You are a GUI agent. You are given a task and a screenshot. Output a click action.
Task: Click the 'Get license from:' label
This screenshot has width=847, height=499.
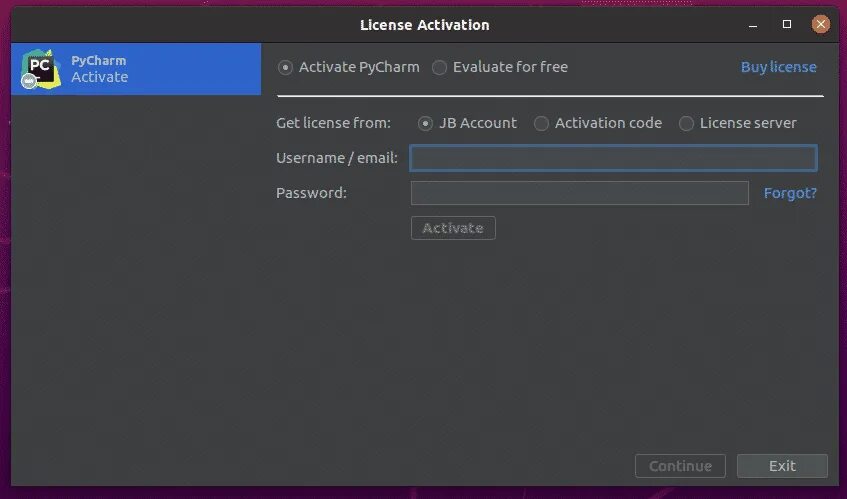click(333, 123)
